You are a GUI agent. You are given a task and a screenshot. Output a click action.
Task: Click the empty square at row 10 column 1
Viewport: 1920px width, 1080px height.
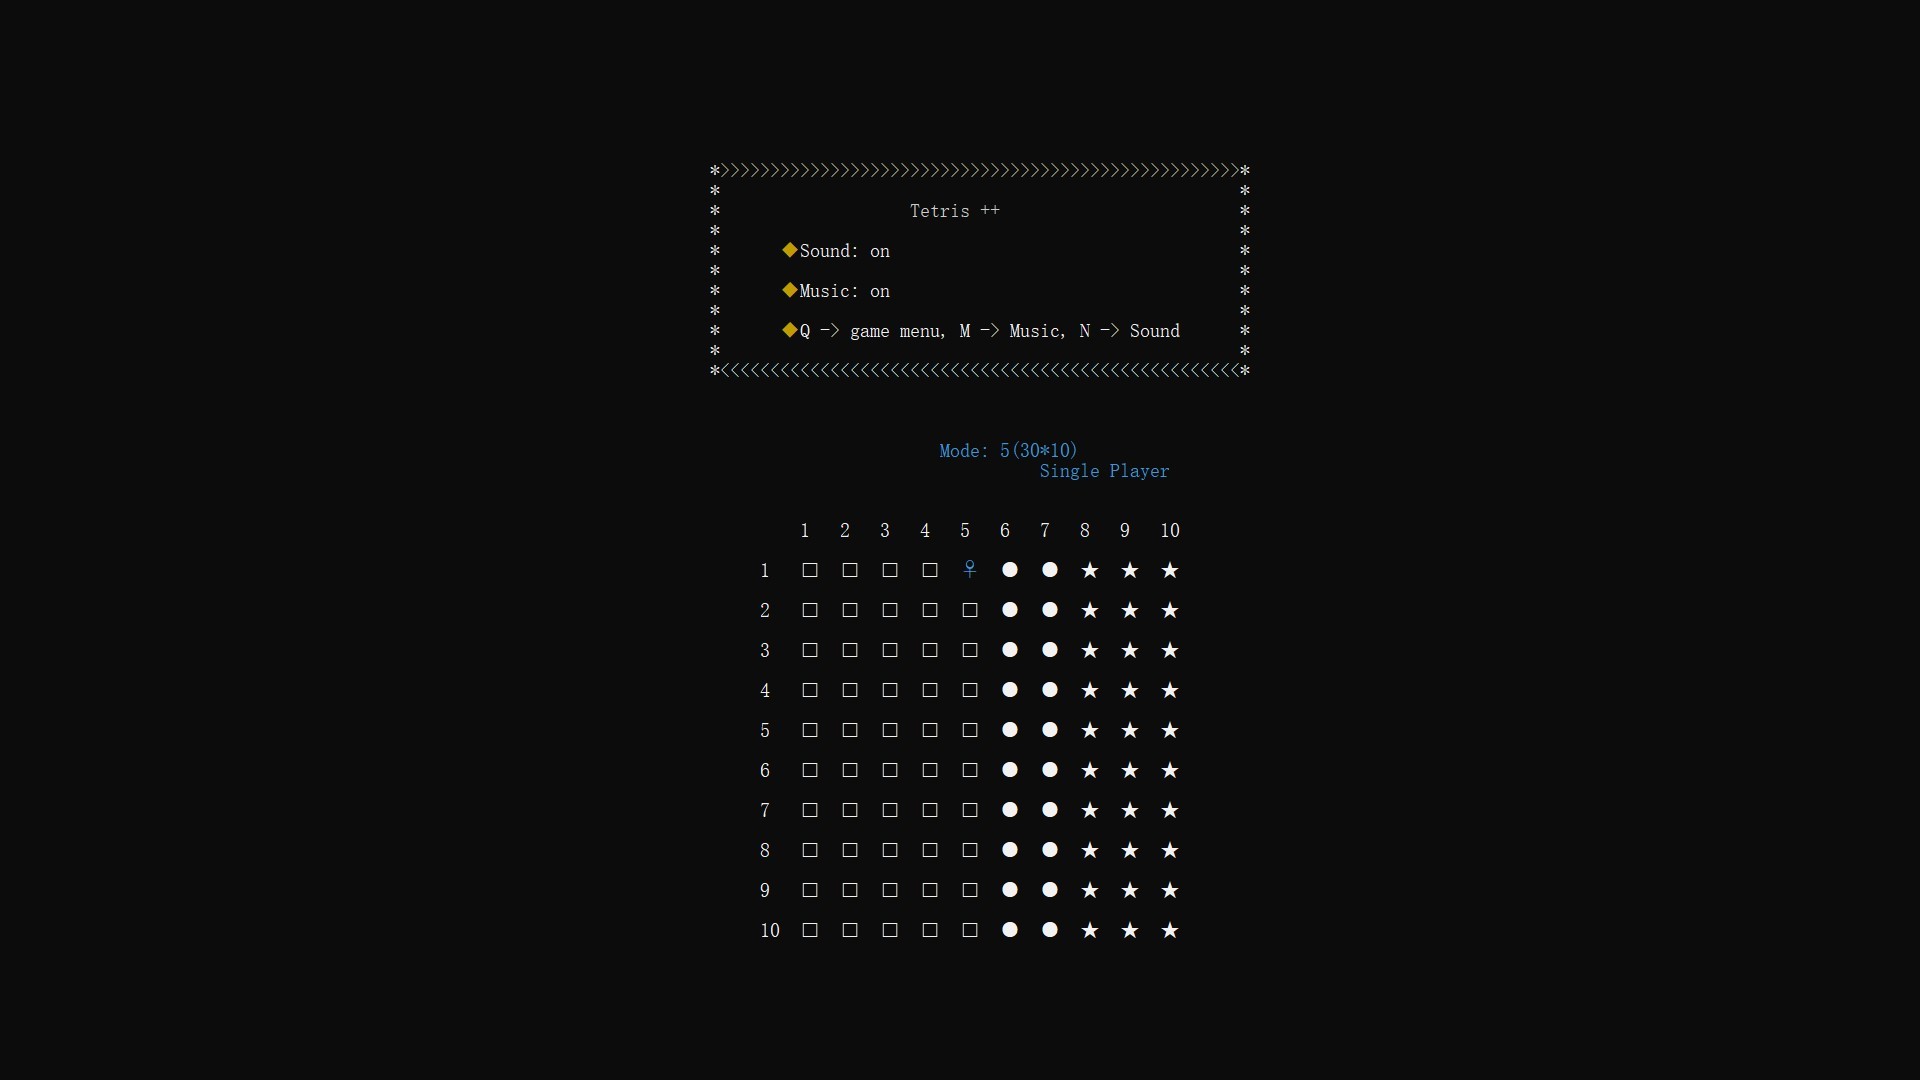(810, 930)
